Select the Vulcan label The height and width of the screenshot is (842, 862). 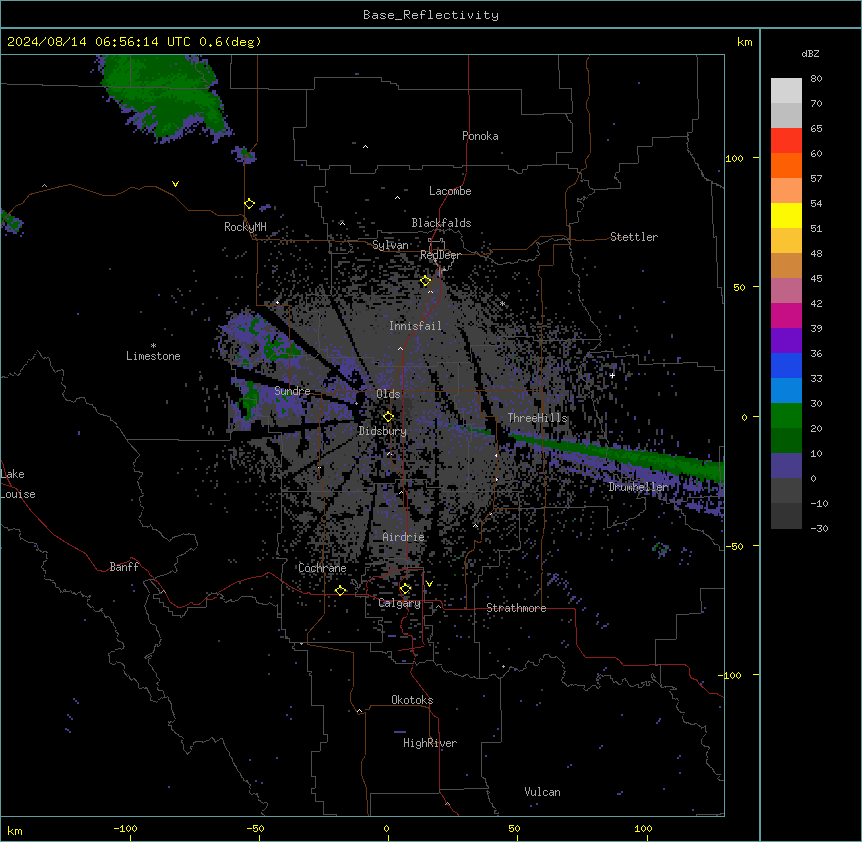click(x=542, y=792)
